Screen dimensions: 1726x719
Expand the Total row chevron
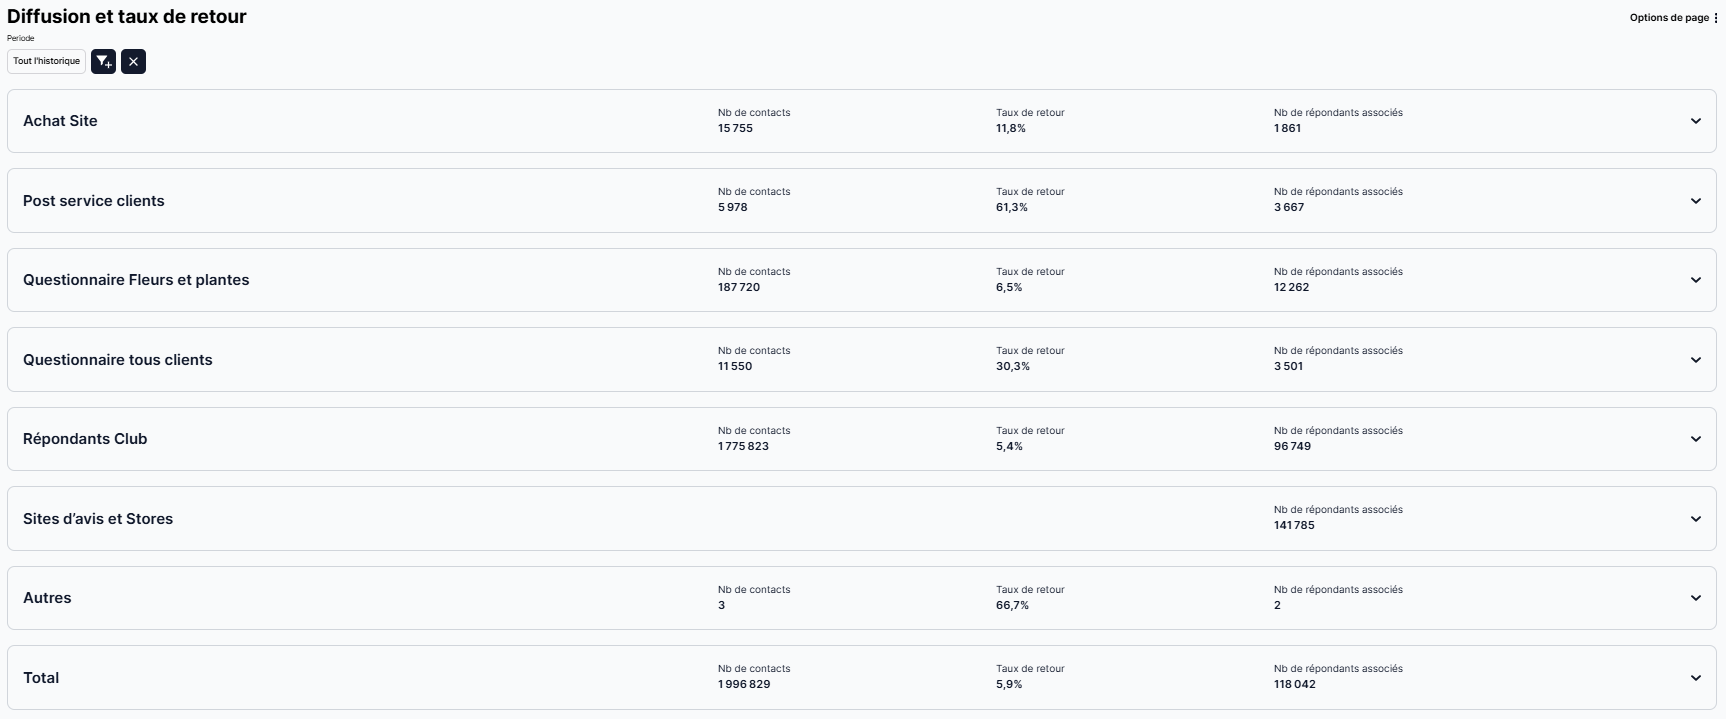[1695, 678]
